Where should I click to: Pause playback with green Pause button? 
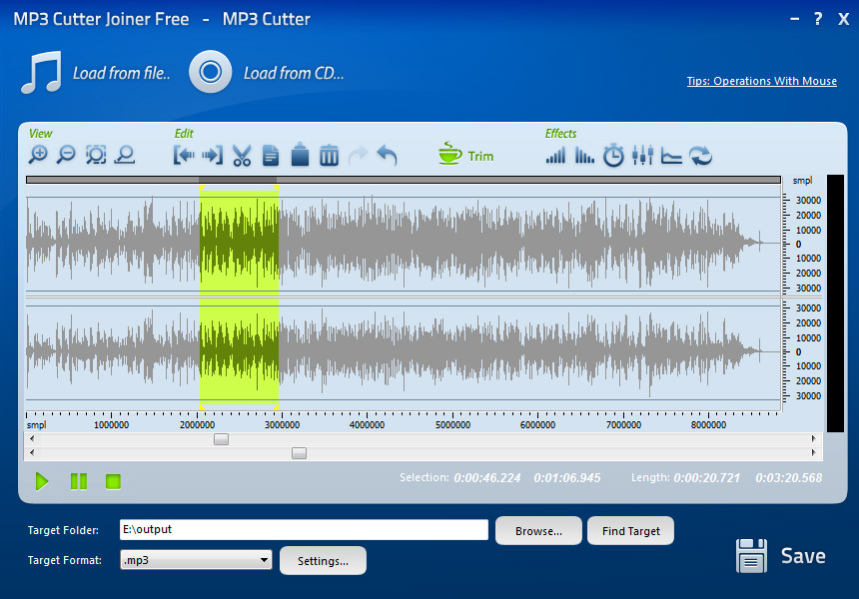click(x=79, y=482)
